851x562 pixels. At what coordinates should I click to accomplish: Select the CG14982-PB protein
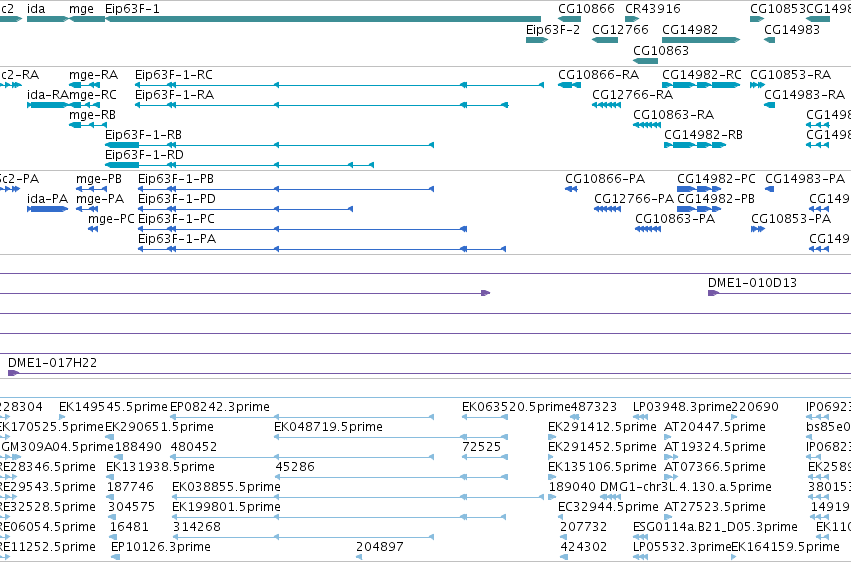(x=697, y=209)
